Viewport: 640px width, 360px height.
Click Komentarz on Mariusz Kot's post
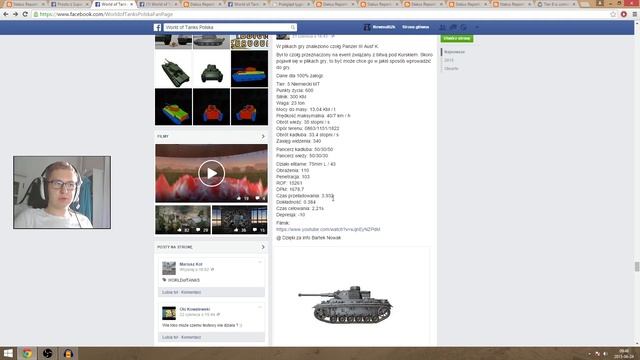[x=191, y=292]
